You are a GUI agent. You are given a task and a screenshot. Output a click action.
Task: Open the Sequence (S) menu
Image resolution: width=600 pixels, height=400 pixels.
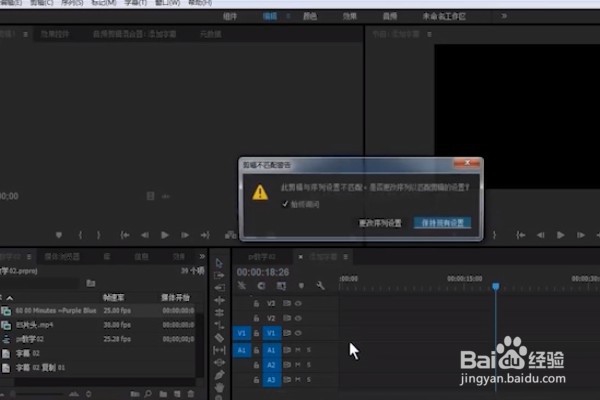pos(72,3)
